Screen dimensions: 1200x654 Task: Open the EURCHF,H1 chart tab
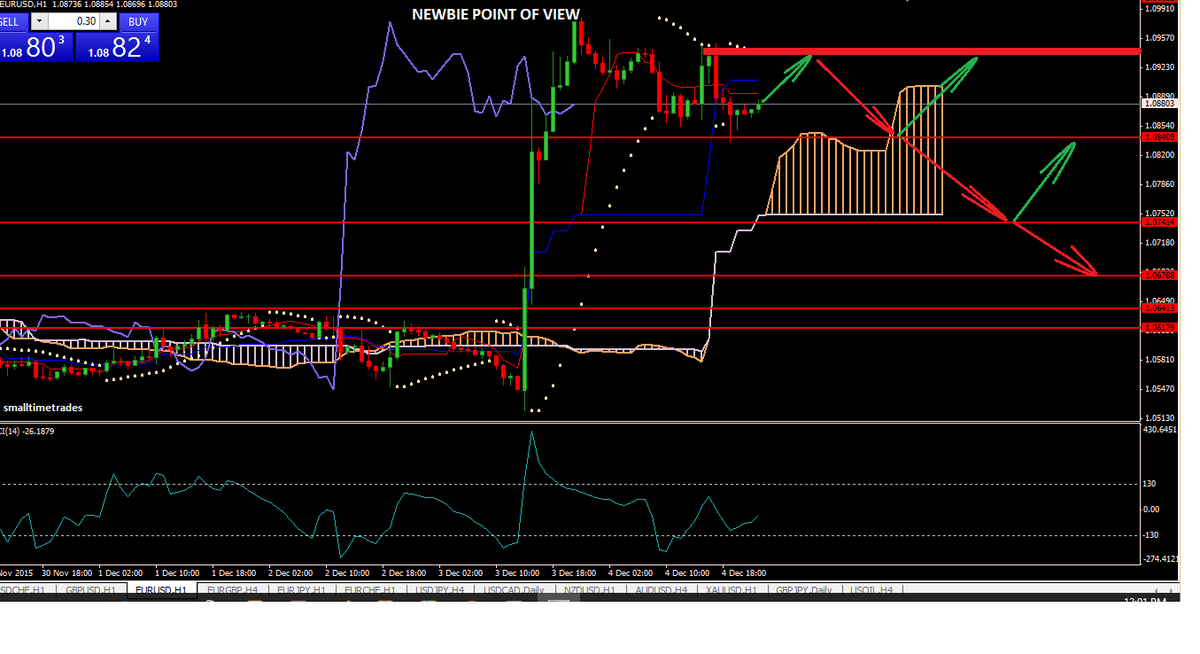point(371,590)
